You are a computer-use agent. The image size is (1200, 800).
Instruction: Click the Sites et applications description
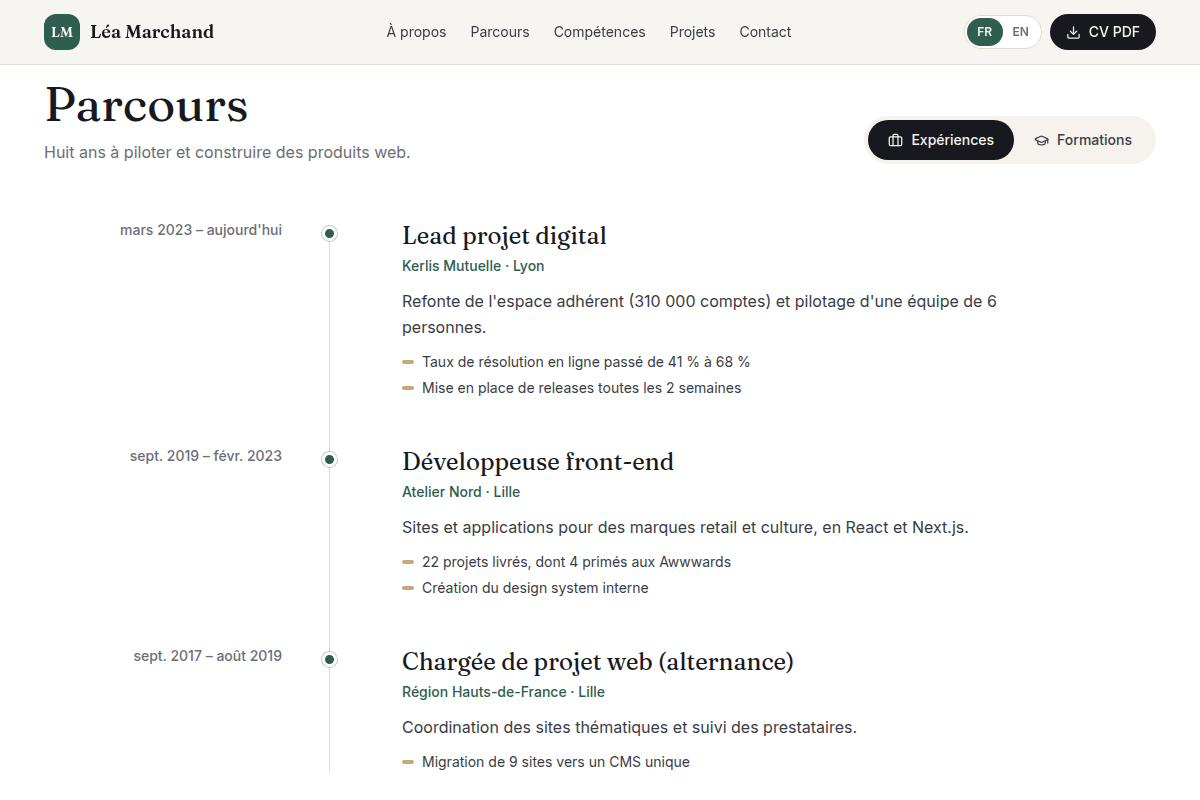tap(685, 527)
